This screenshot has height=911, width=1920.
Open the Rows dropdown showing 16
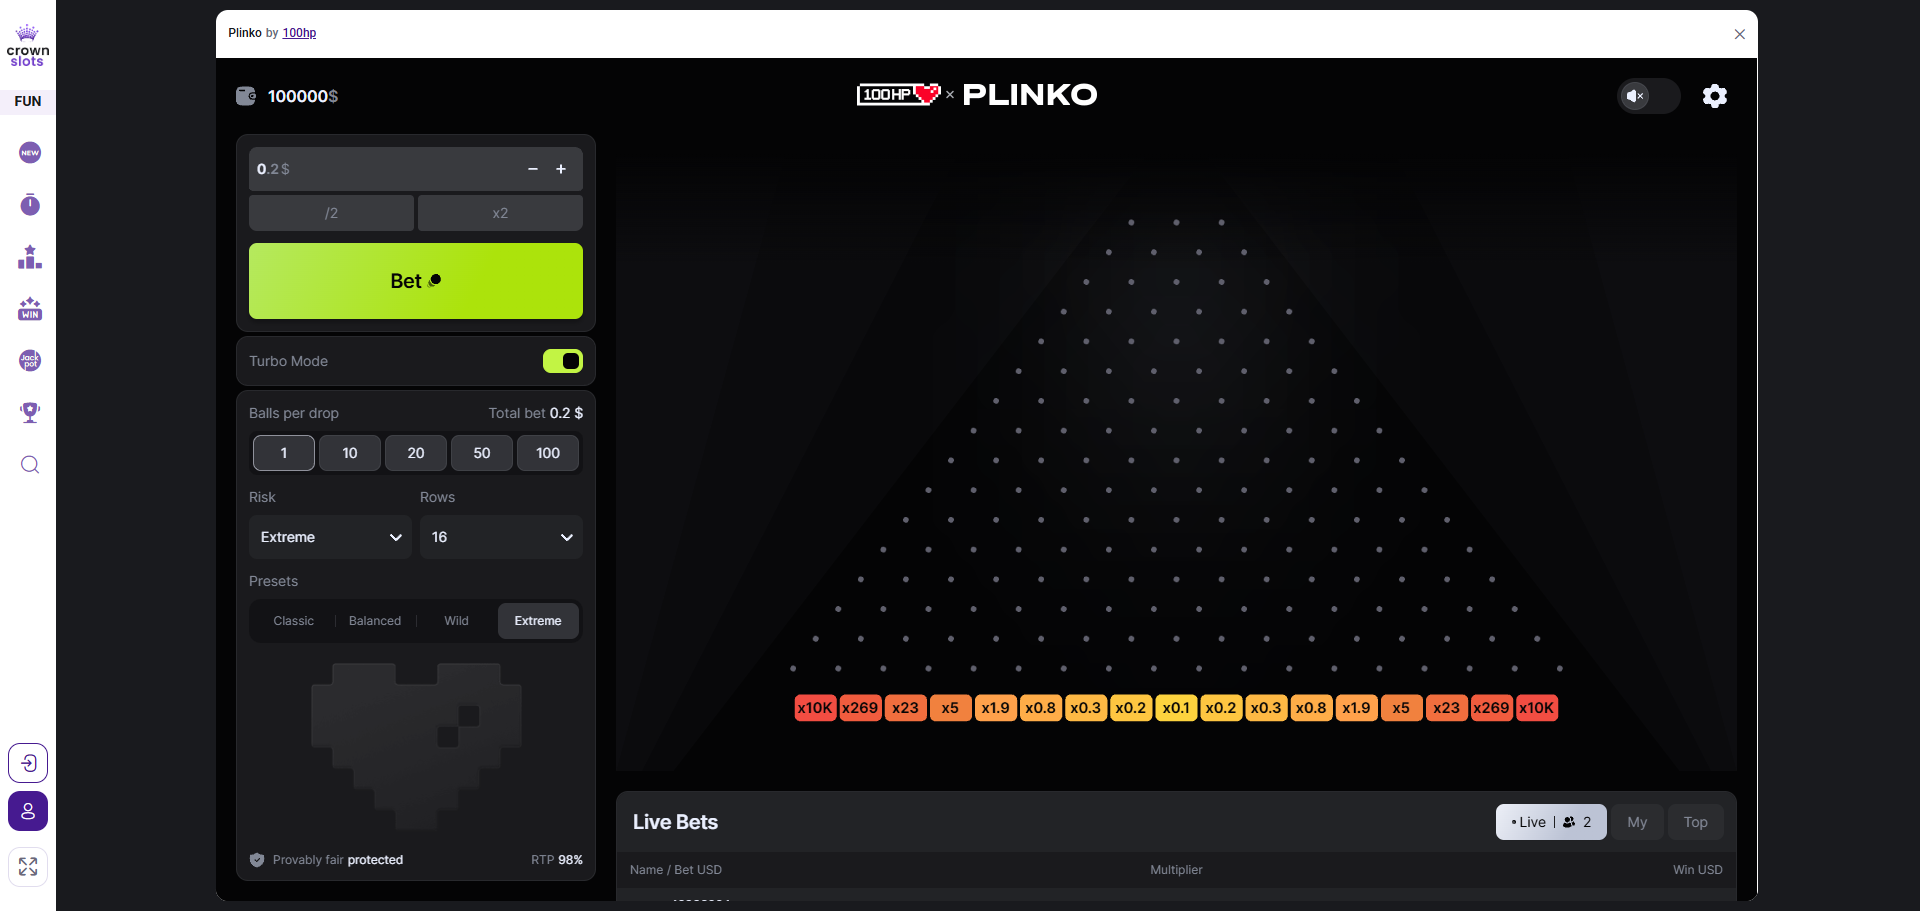tap(501, 537)
